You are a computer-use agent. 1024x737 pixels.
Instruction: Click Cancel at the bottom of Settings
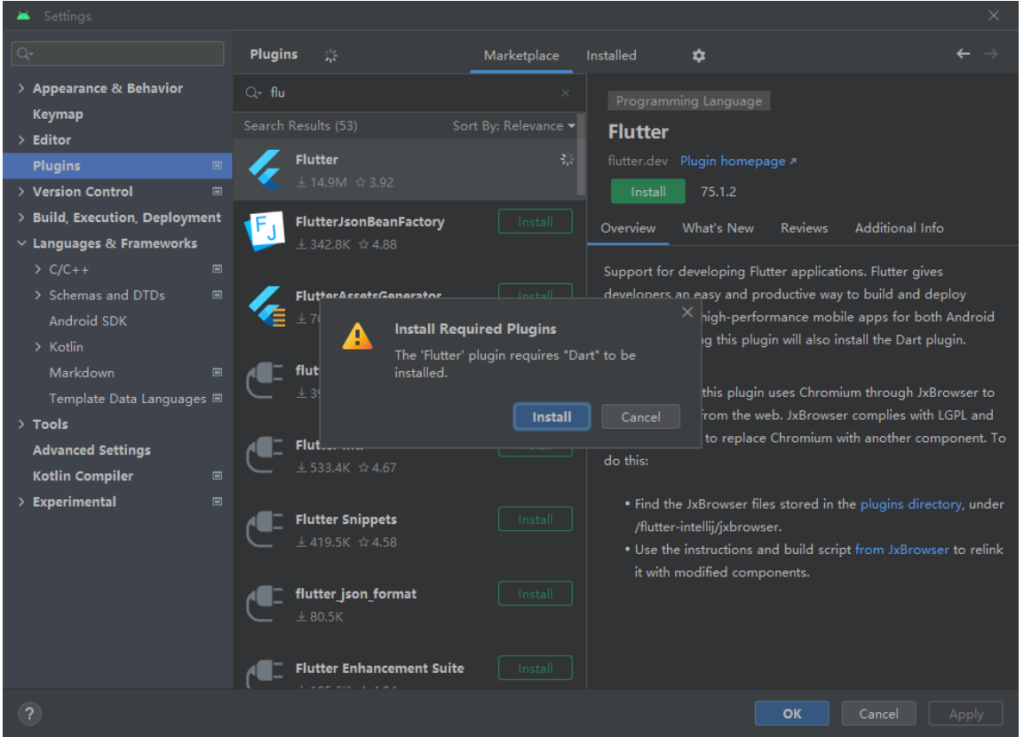878,713
